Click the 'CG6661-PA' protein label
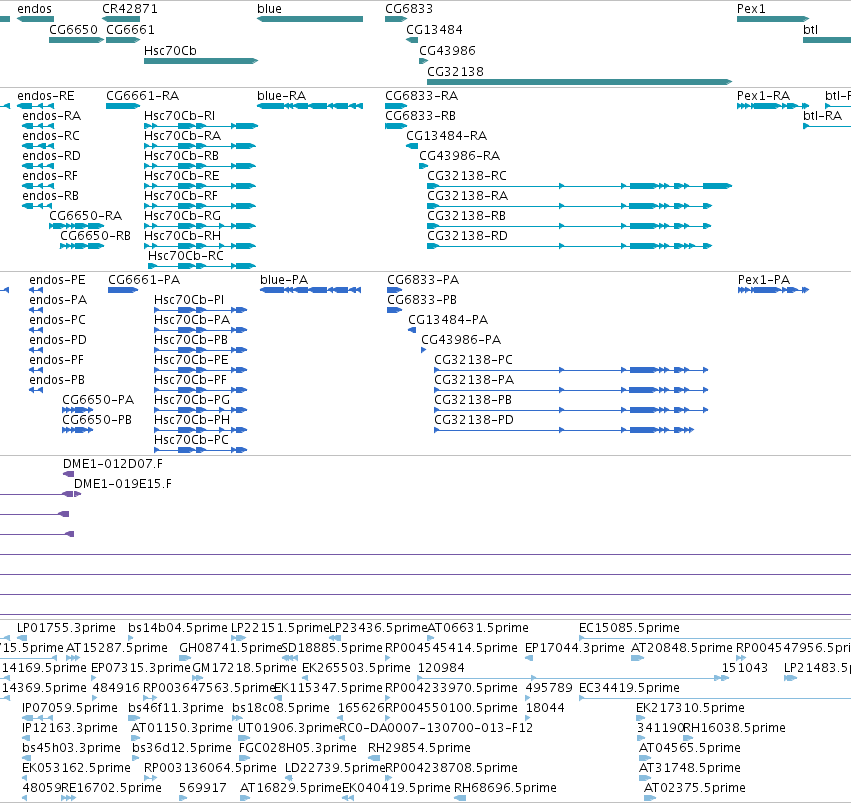 [x=144, y=280]
